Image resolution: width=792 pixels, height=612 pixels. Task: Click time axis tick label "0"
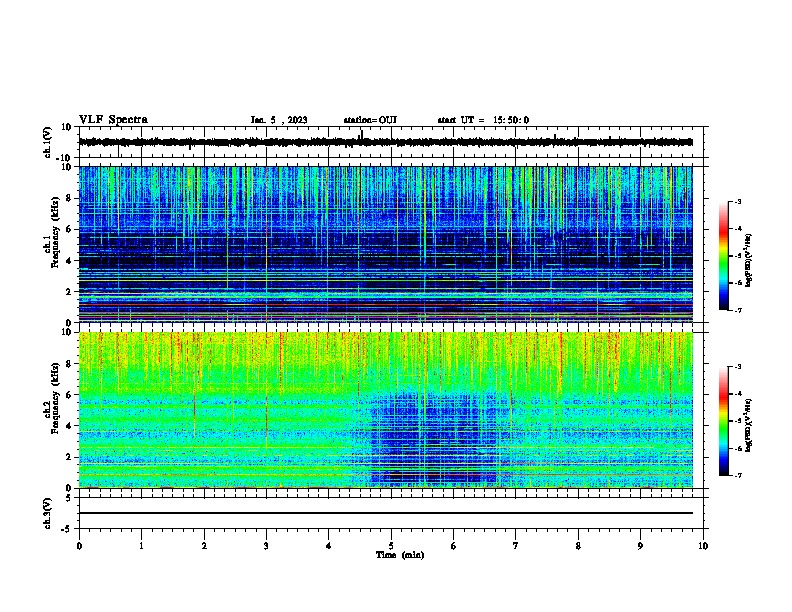point(79,546)
